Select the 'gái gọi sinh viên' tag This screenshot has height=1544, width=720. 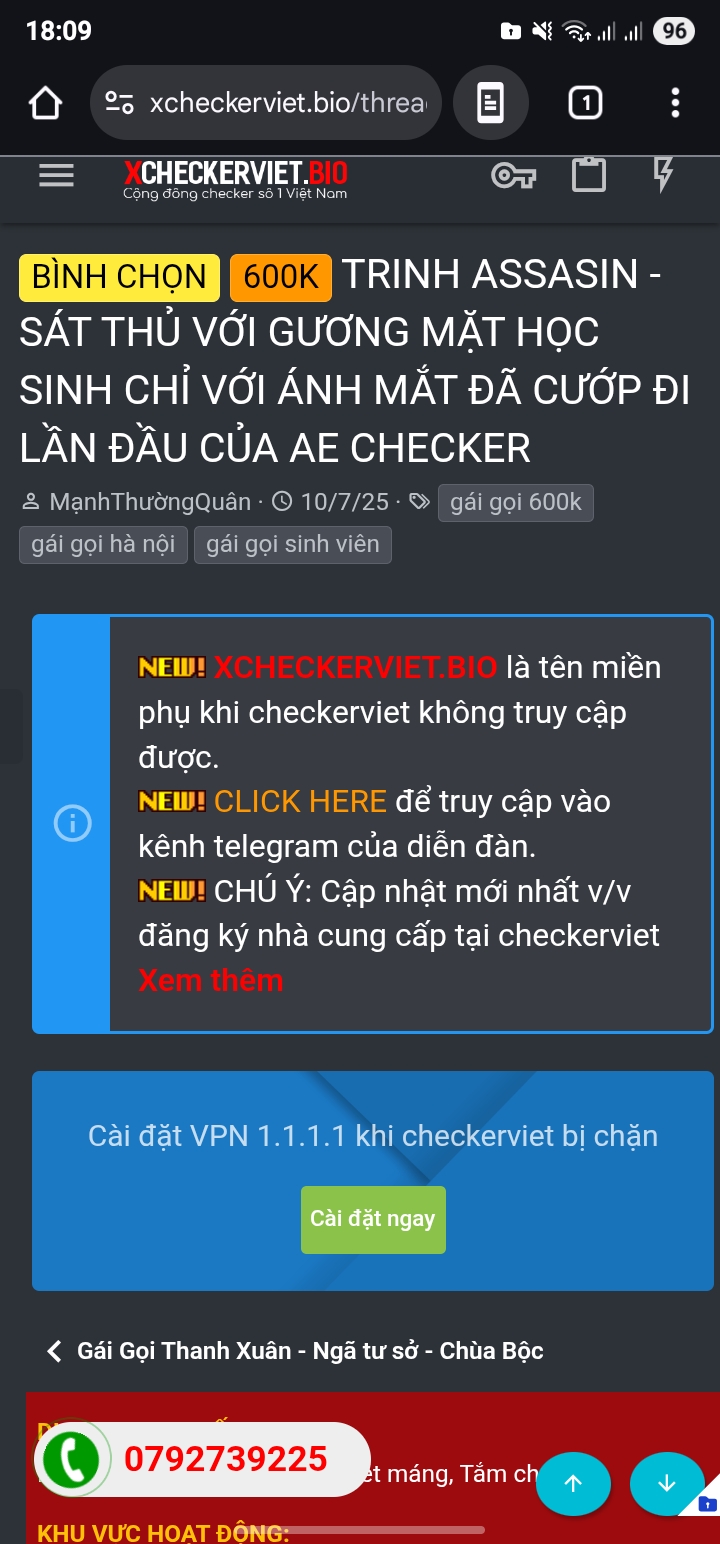tap(293, 544)
